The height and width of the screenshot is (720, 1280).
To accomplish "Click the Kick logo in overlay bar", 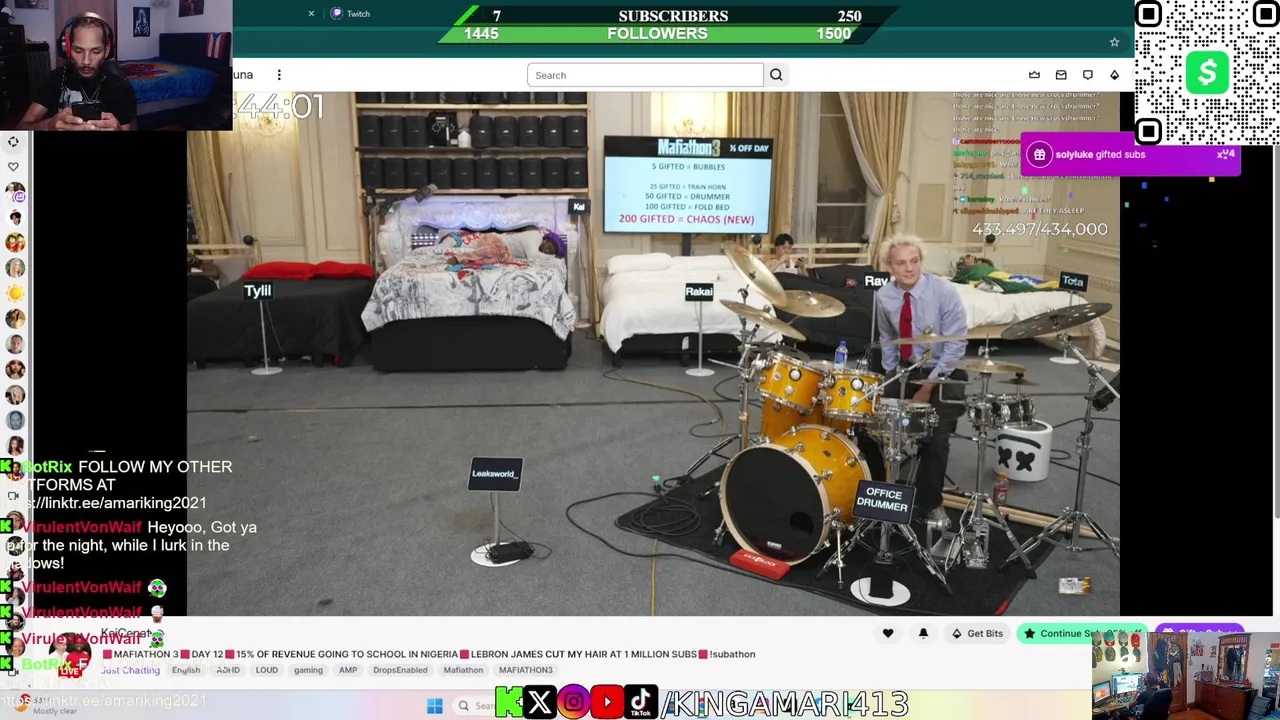I will [508, 703].
